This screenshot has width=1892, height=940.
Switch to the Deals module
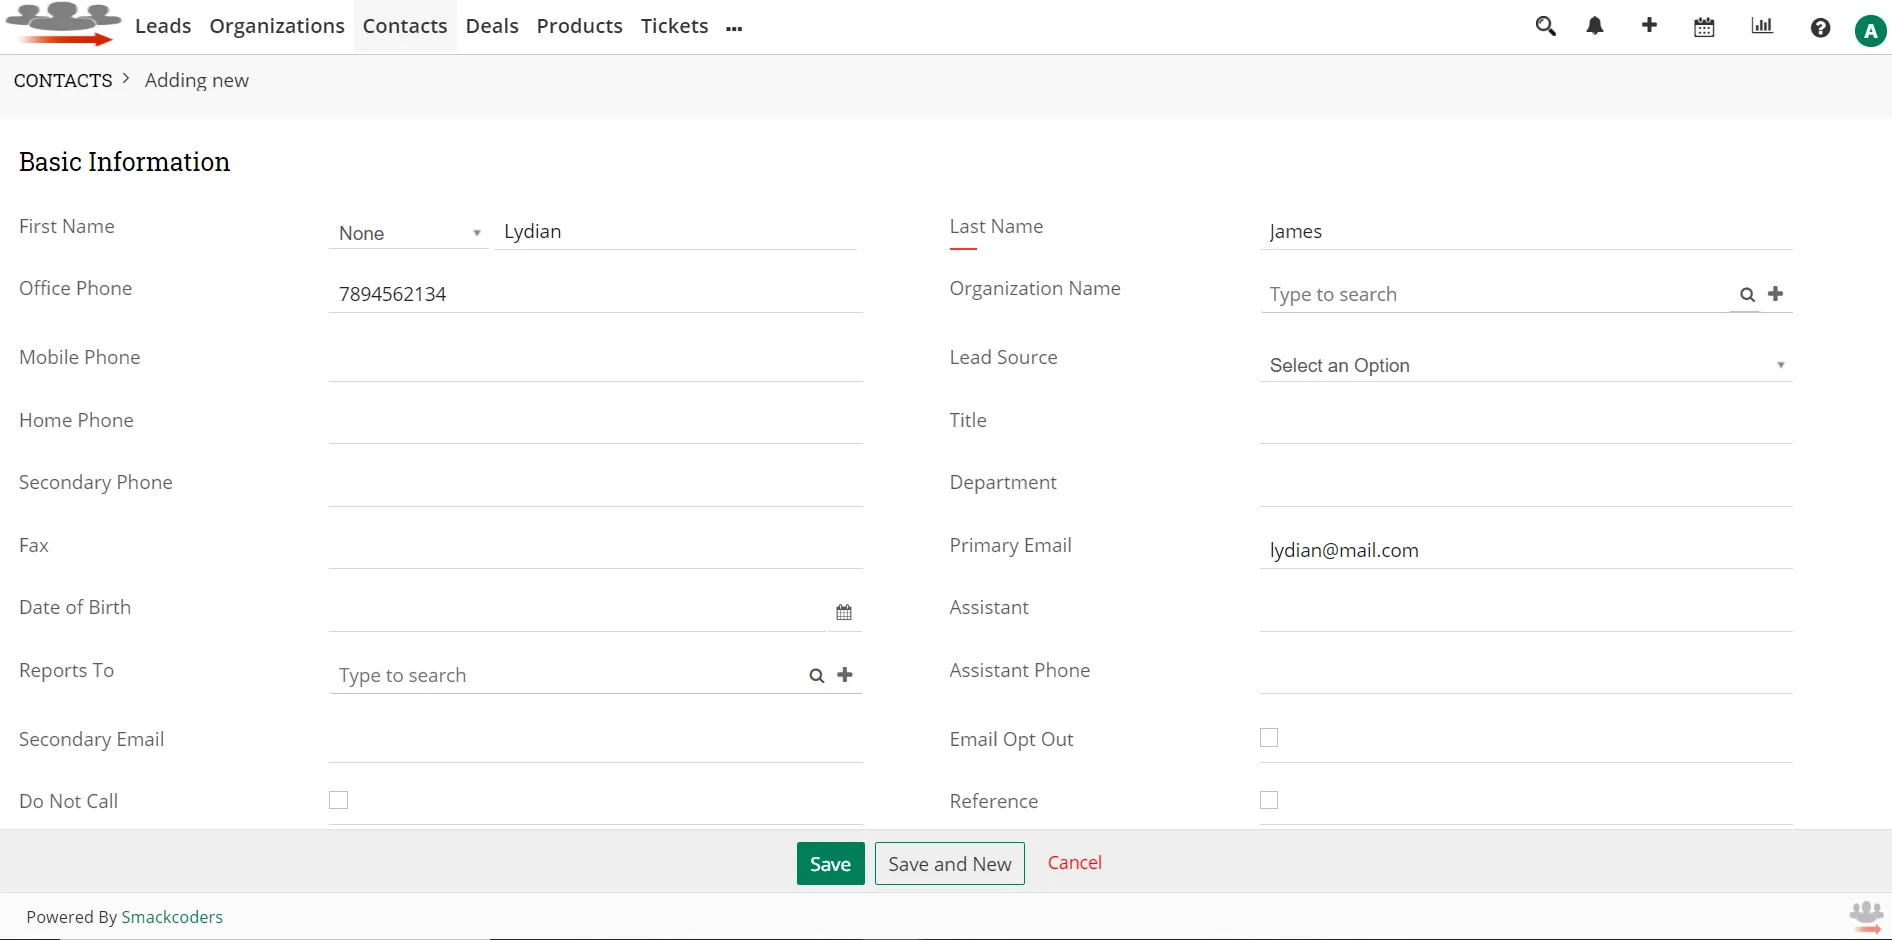[x=492, y=26]
